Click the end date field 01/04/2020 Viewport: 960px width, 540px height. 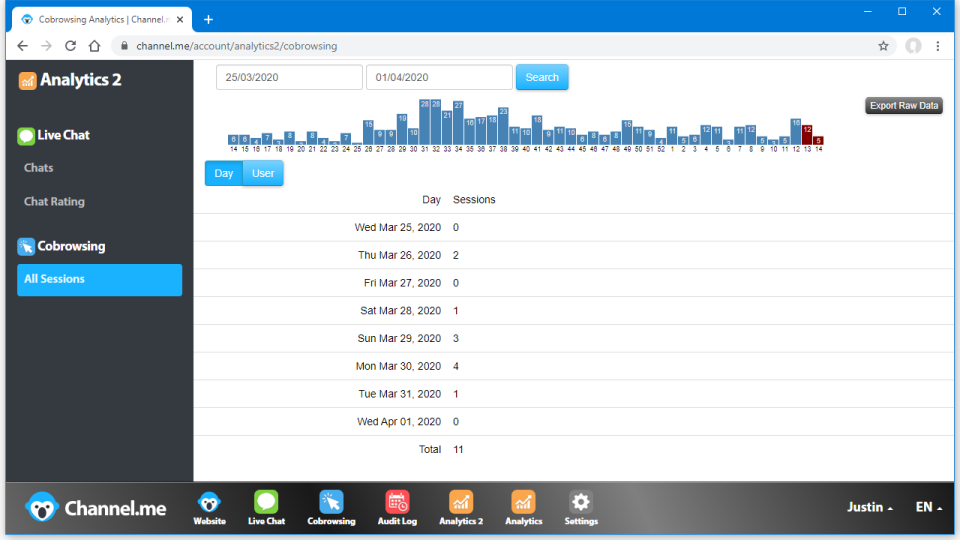click(439, 77)
